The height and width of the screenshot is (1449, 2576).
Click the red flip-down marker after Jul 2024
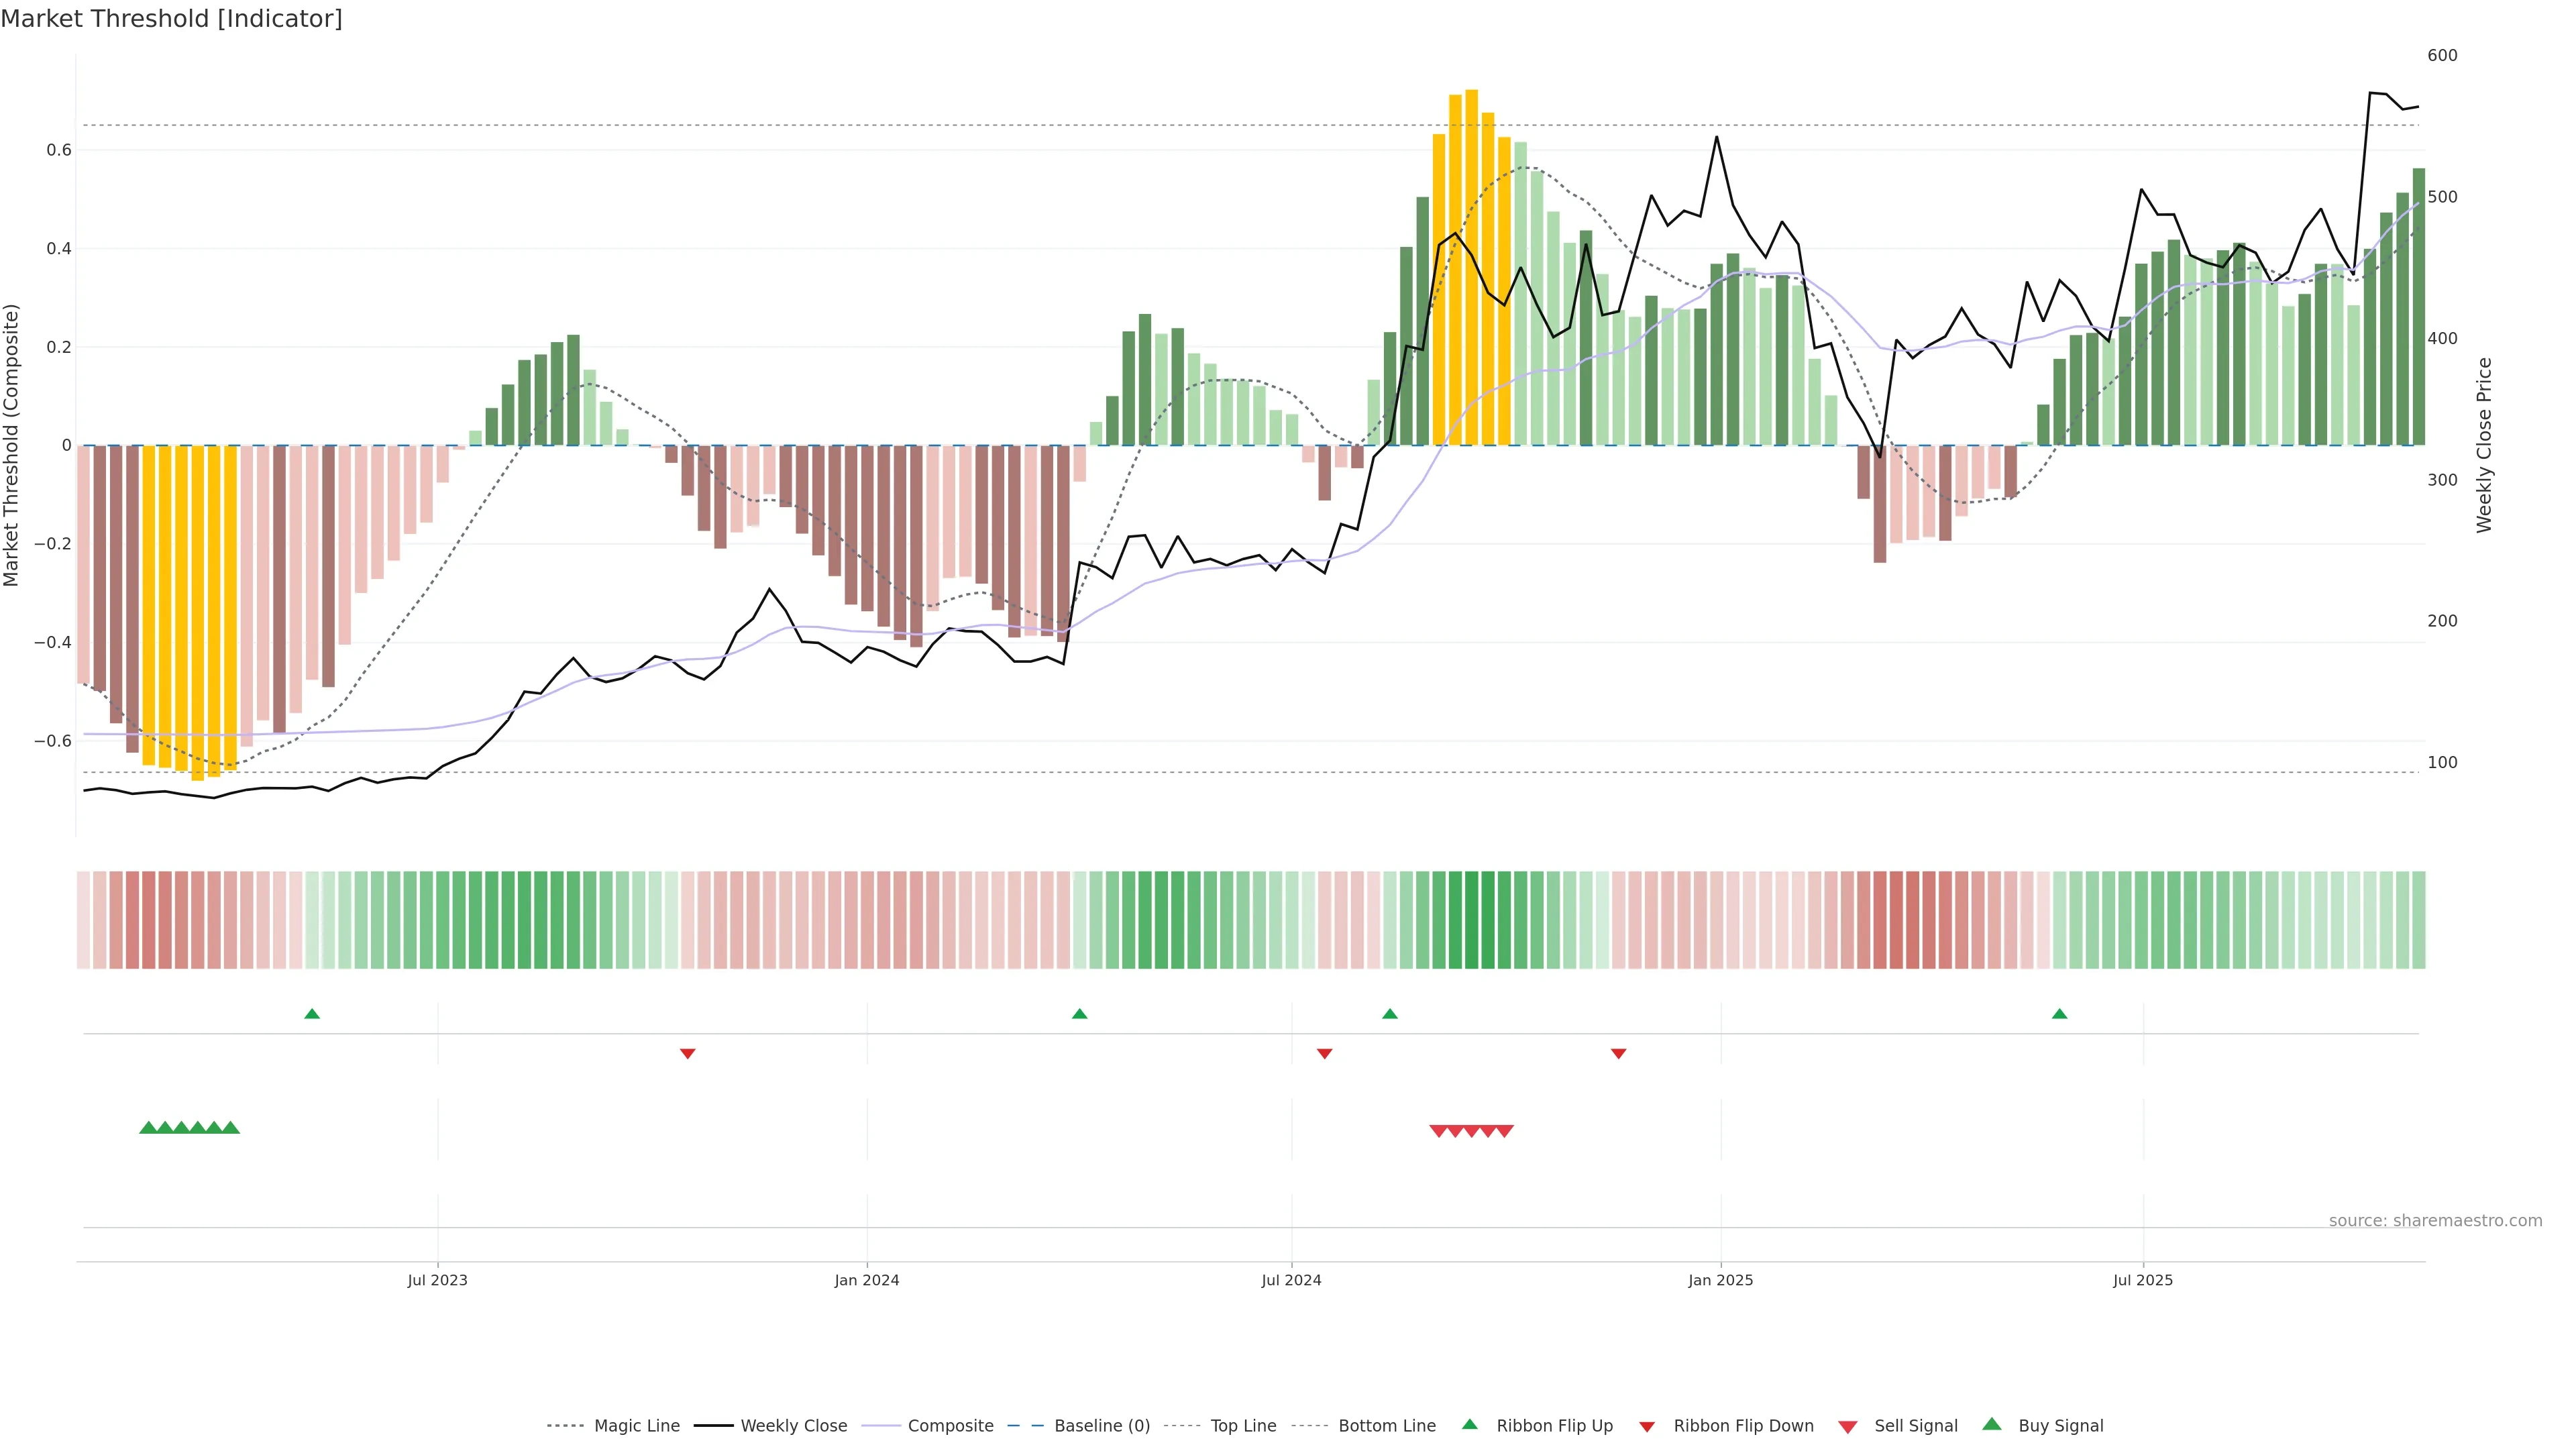point(1324,1053)
